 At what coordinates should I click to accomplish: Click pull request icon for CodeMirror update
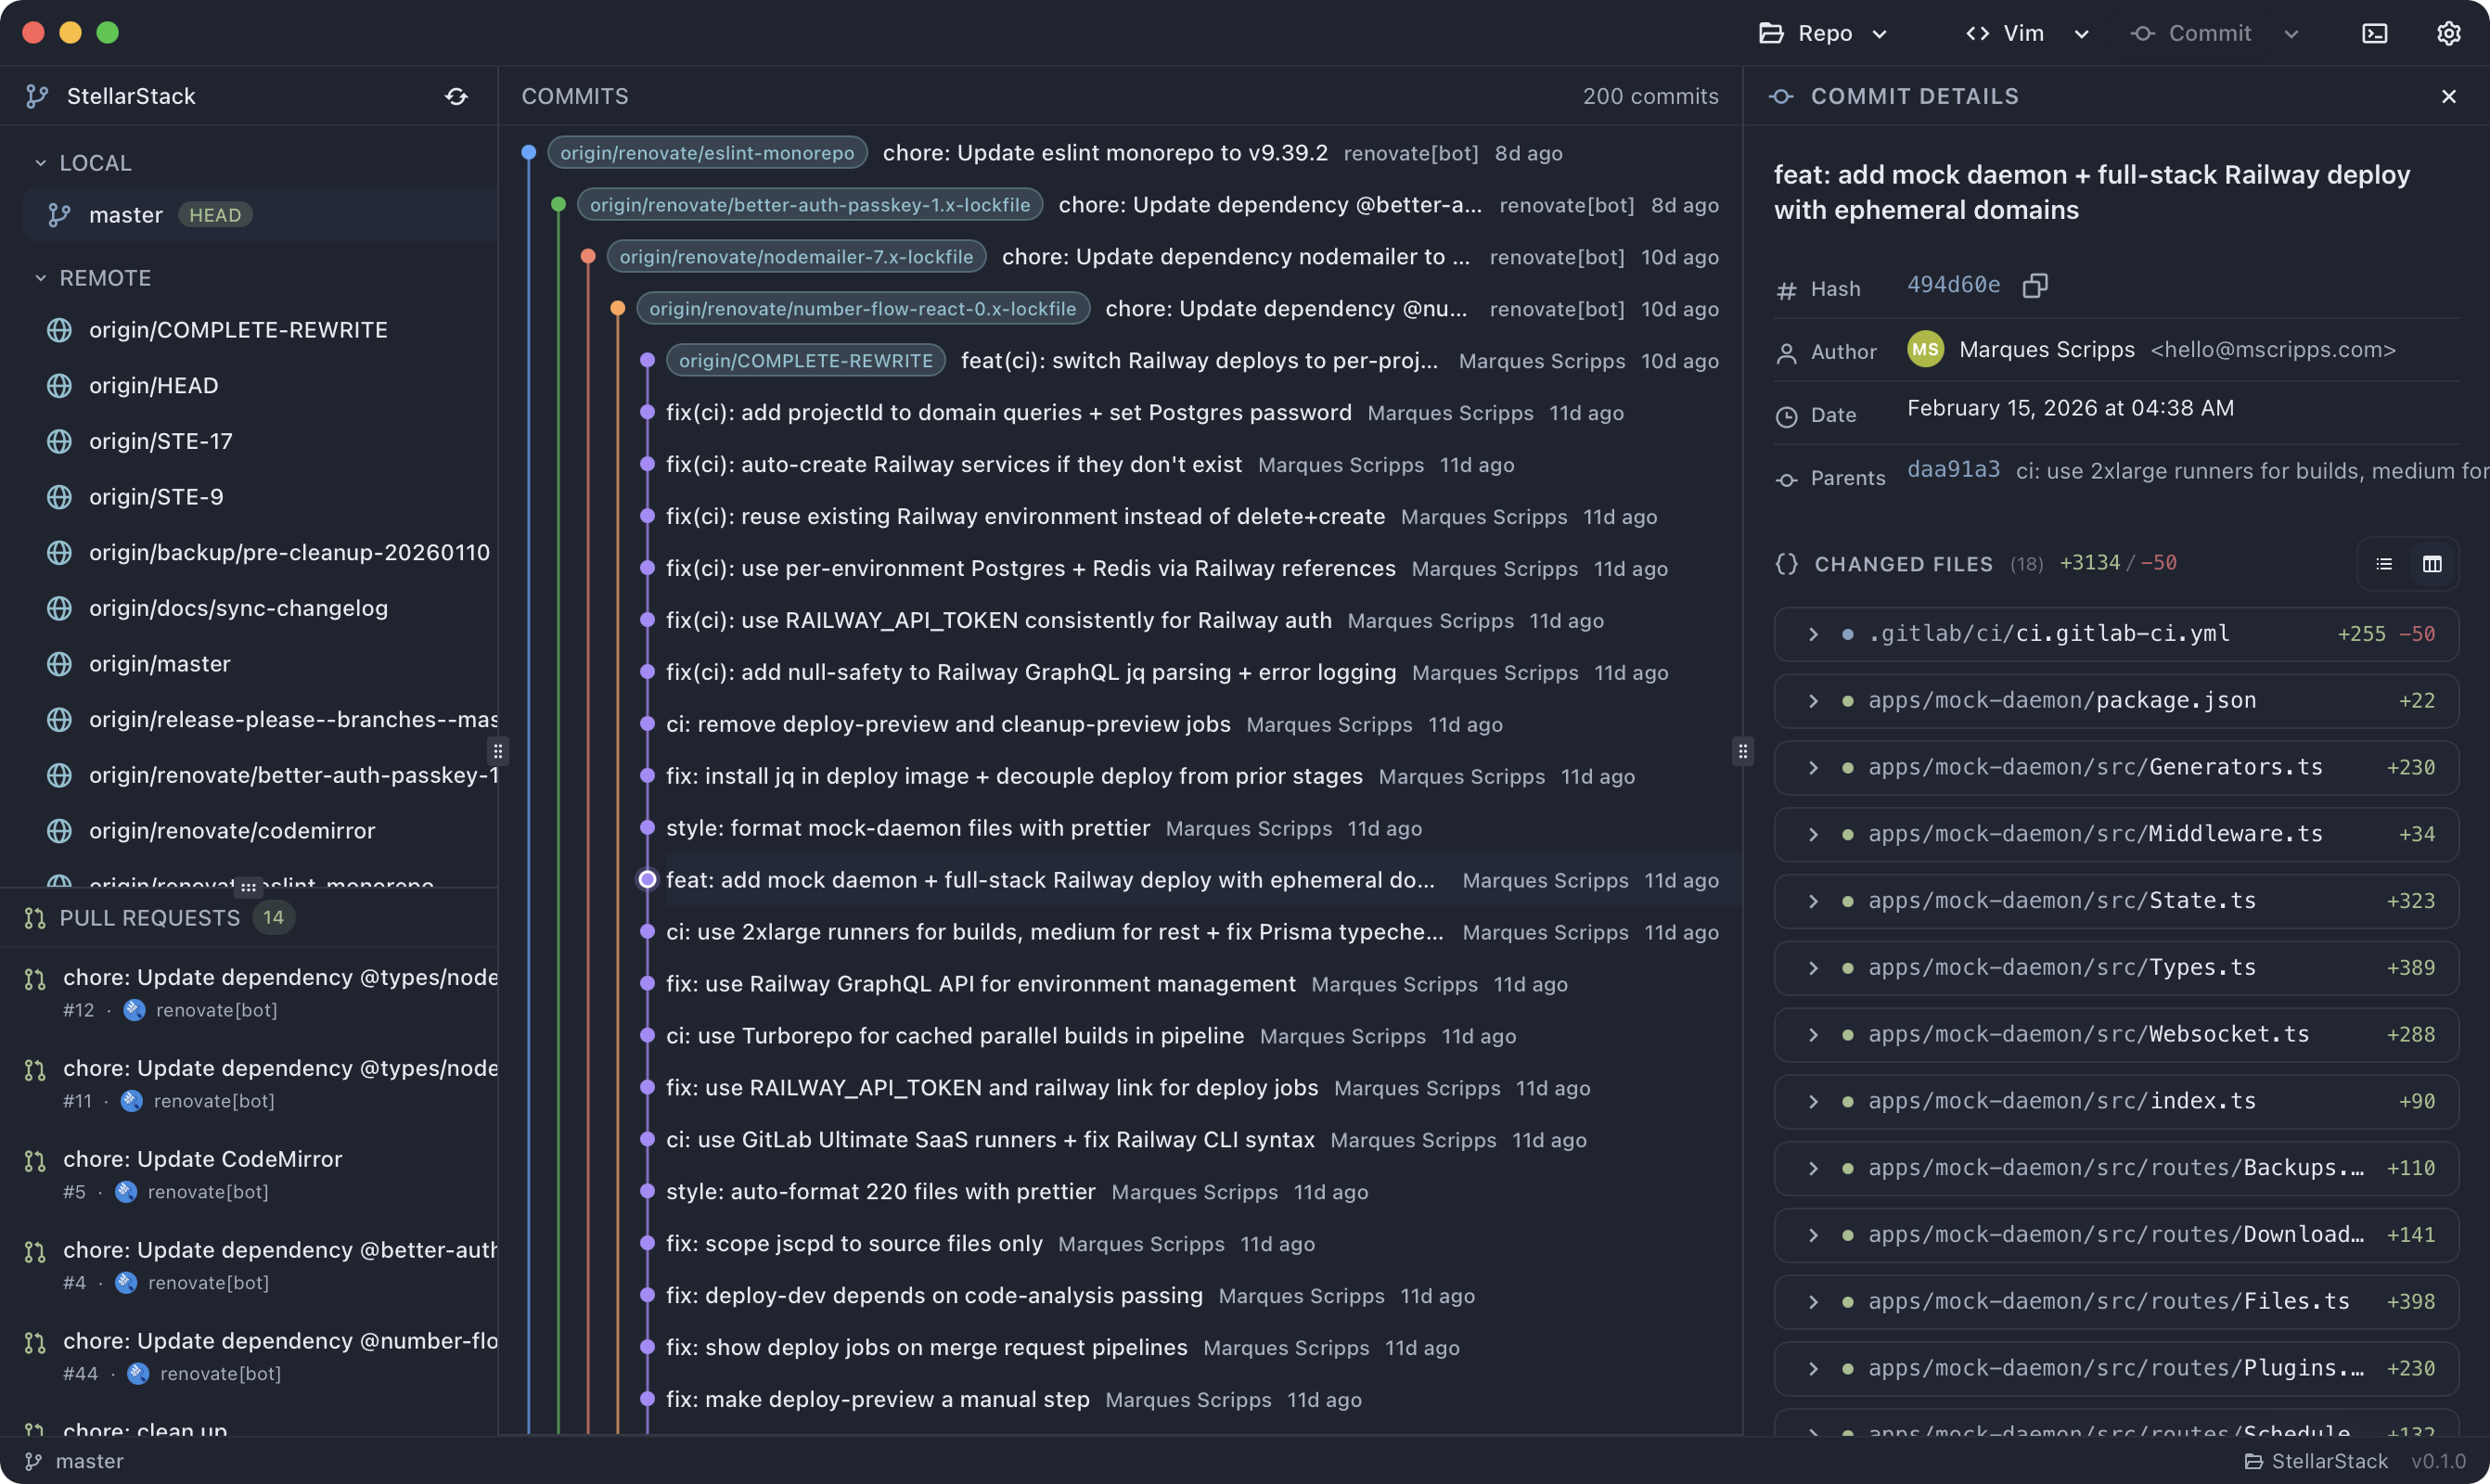[x=35, y=1161]
